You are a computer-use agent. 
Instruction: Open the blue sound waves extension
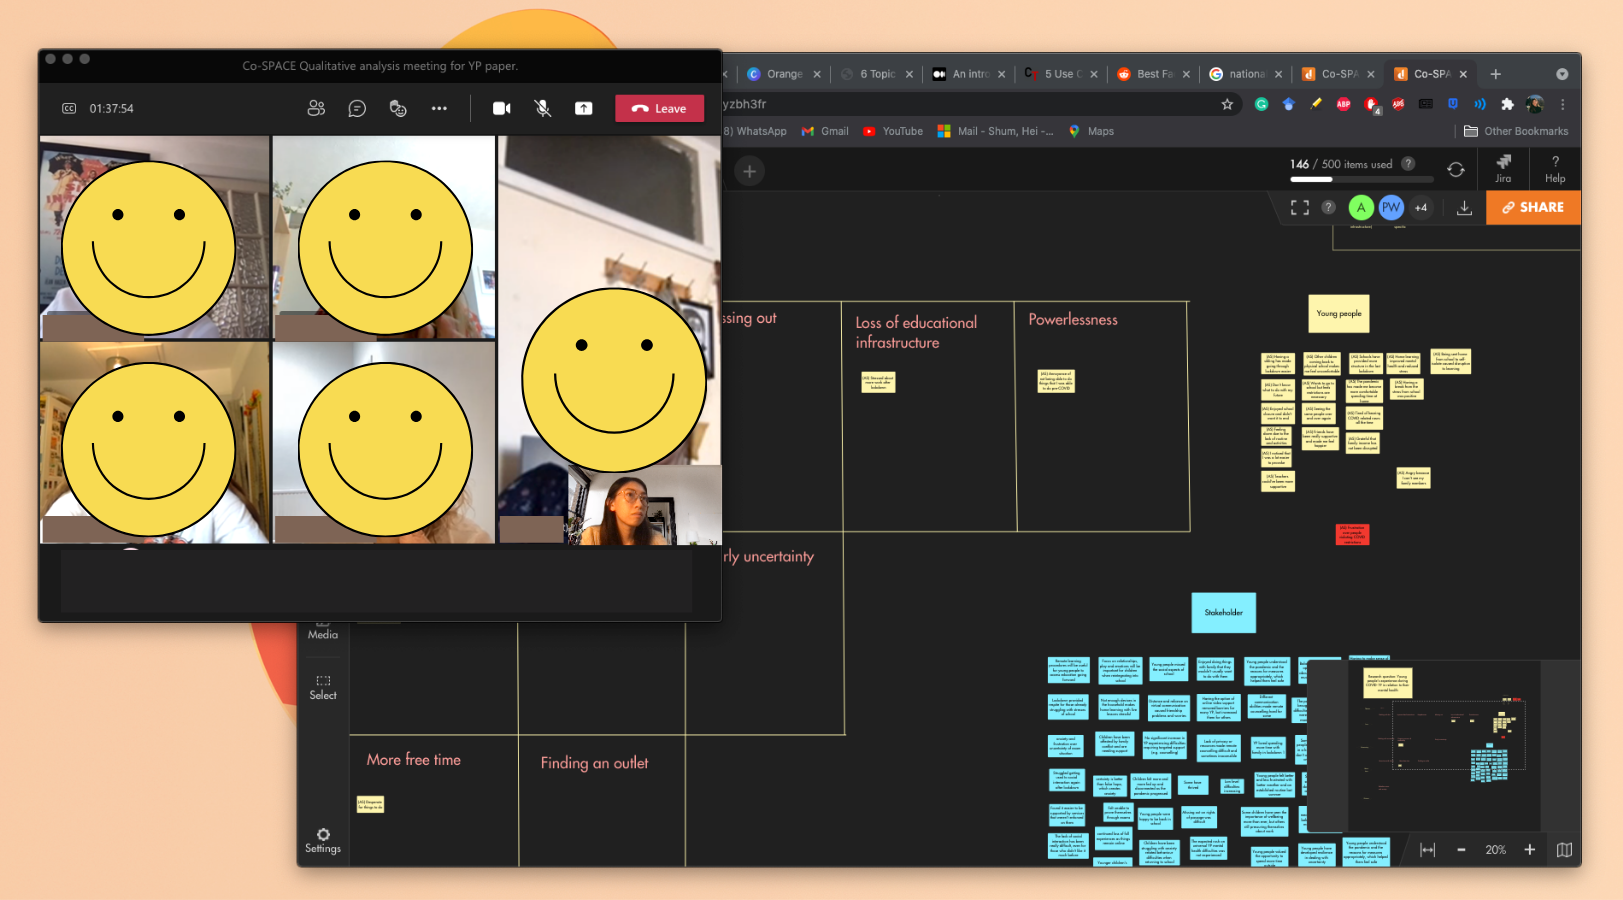tap(1480, 104)
